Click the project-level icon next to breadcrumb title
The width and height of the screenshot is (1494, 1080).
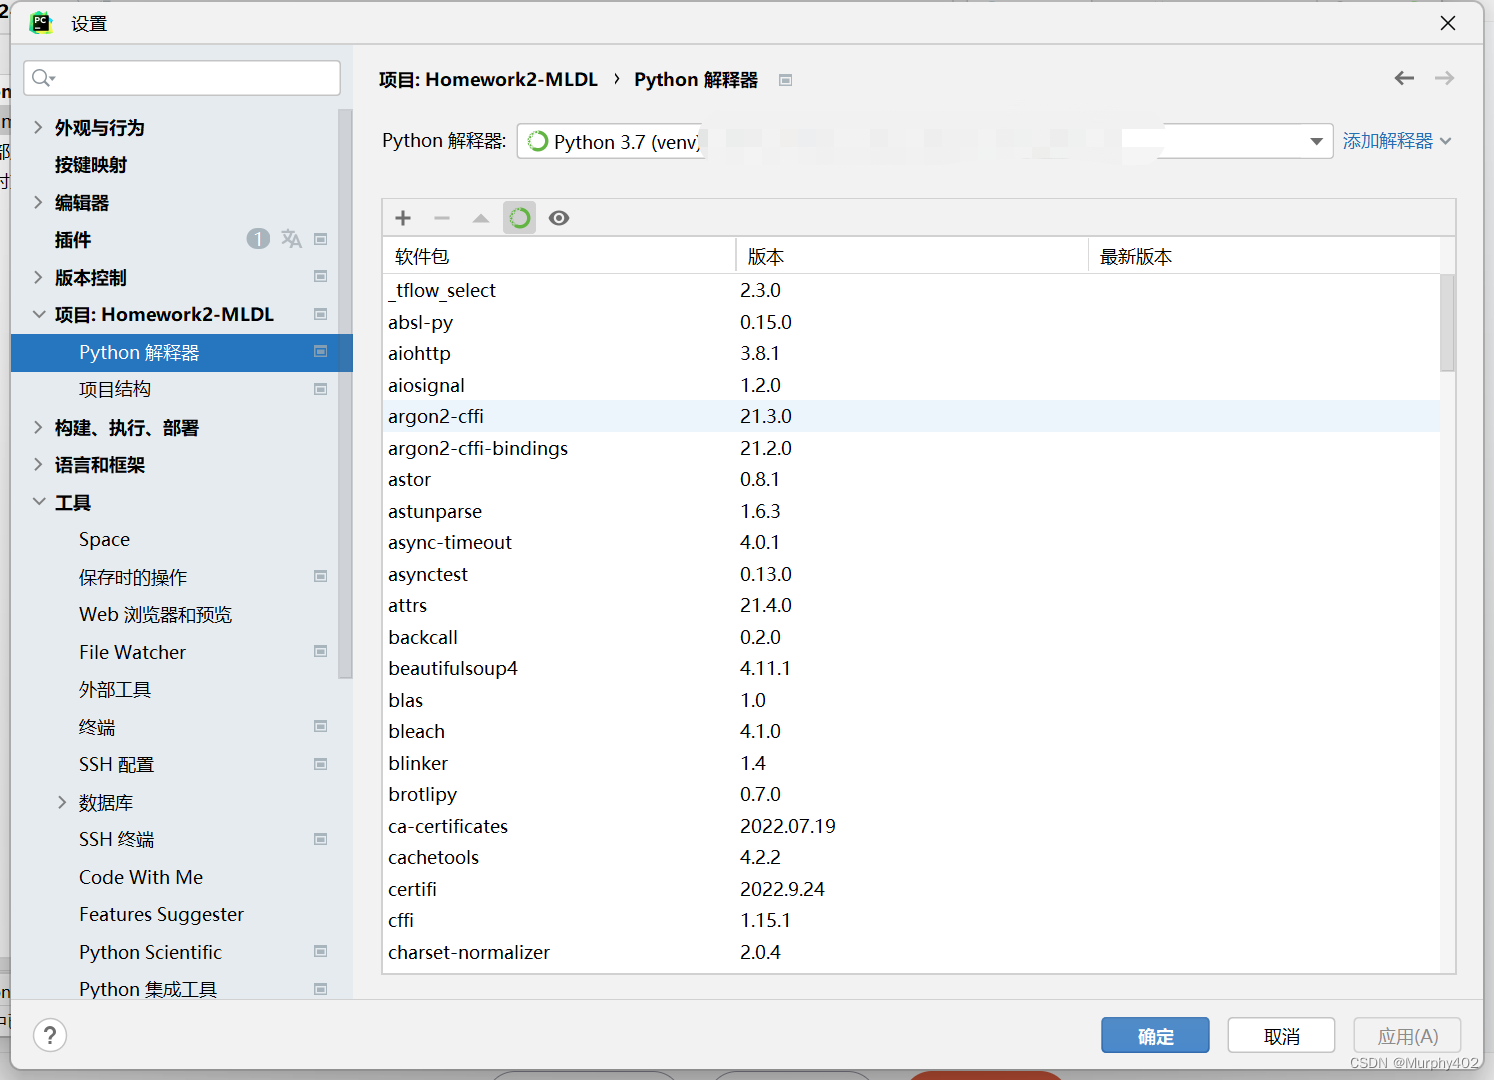tap(786, 80)
